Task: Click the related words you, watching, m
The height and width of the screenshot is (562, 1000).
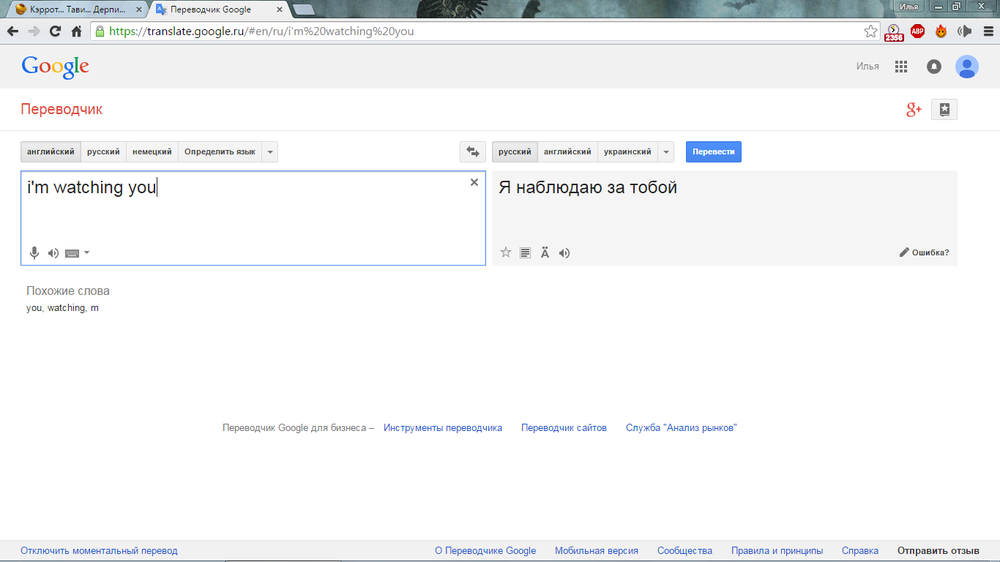Action: pos(62,308)
